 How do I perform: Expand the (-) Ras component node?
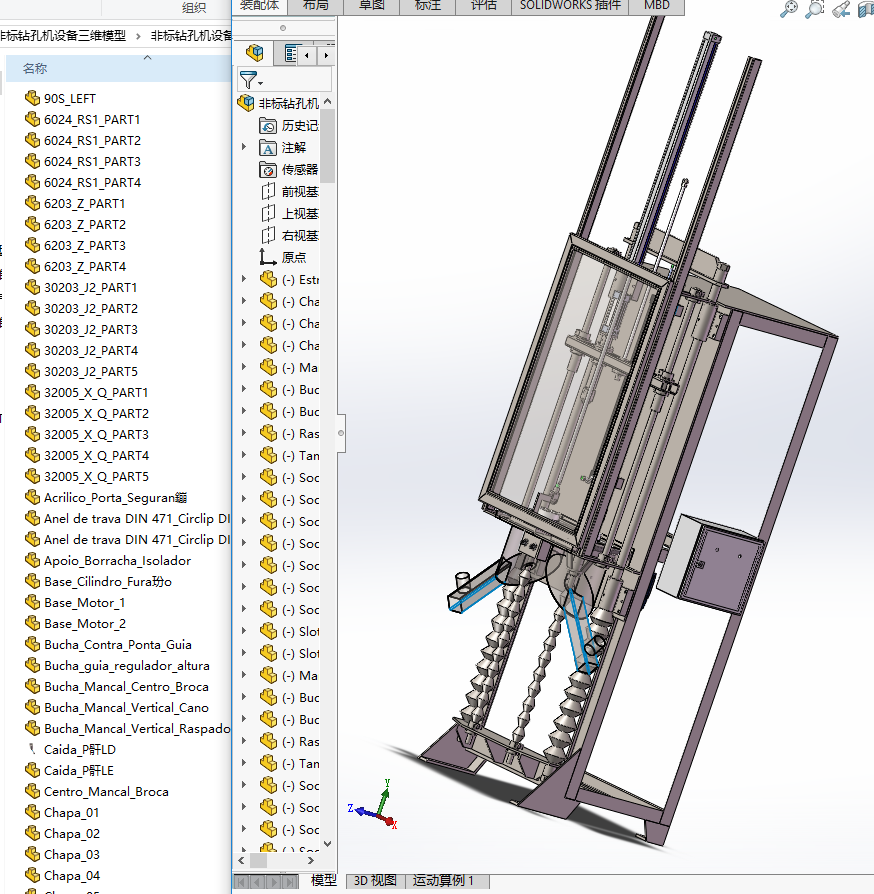[x=244, y=434]
